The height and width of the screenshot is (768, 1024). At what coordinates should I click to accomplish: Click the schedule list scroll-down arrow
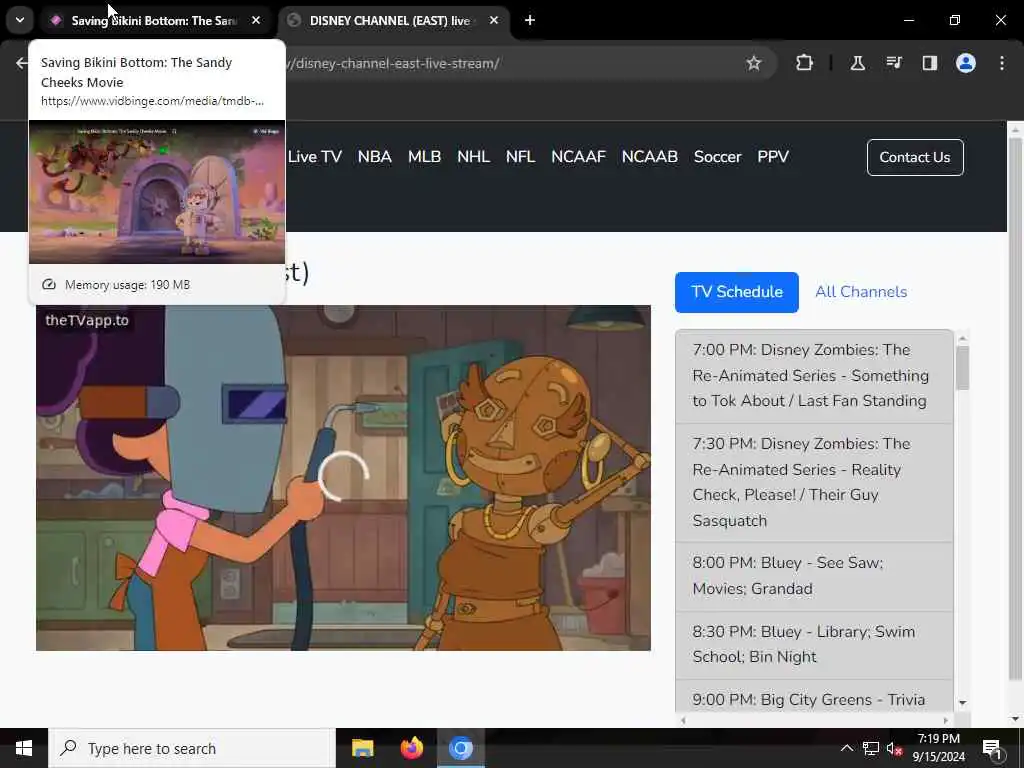[x=962, y=703]
